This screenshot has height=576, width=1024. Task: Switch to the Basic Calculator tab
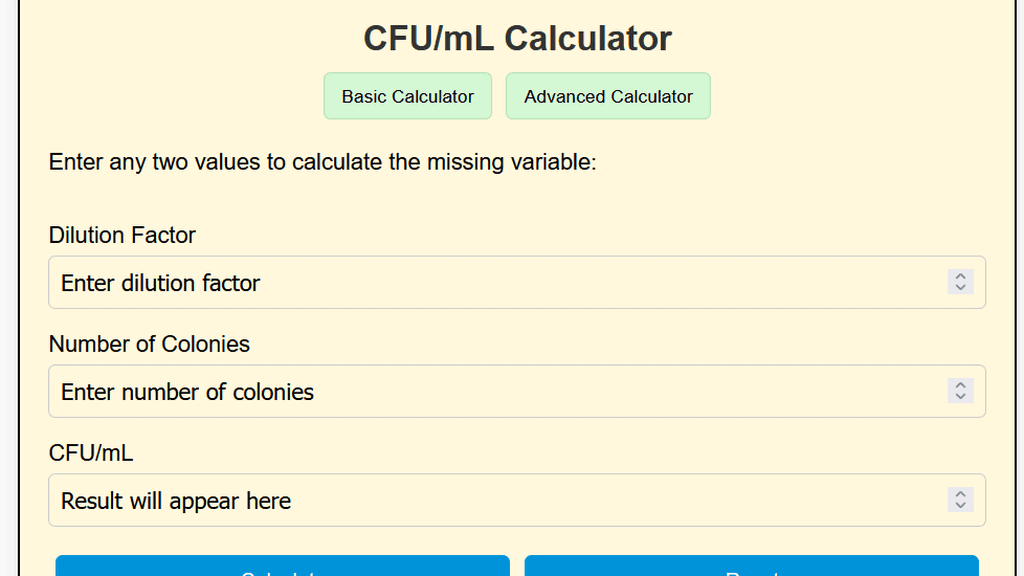click(407, 96)
